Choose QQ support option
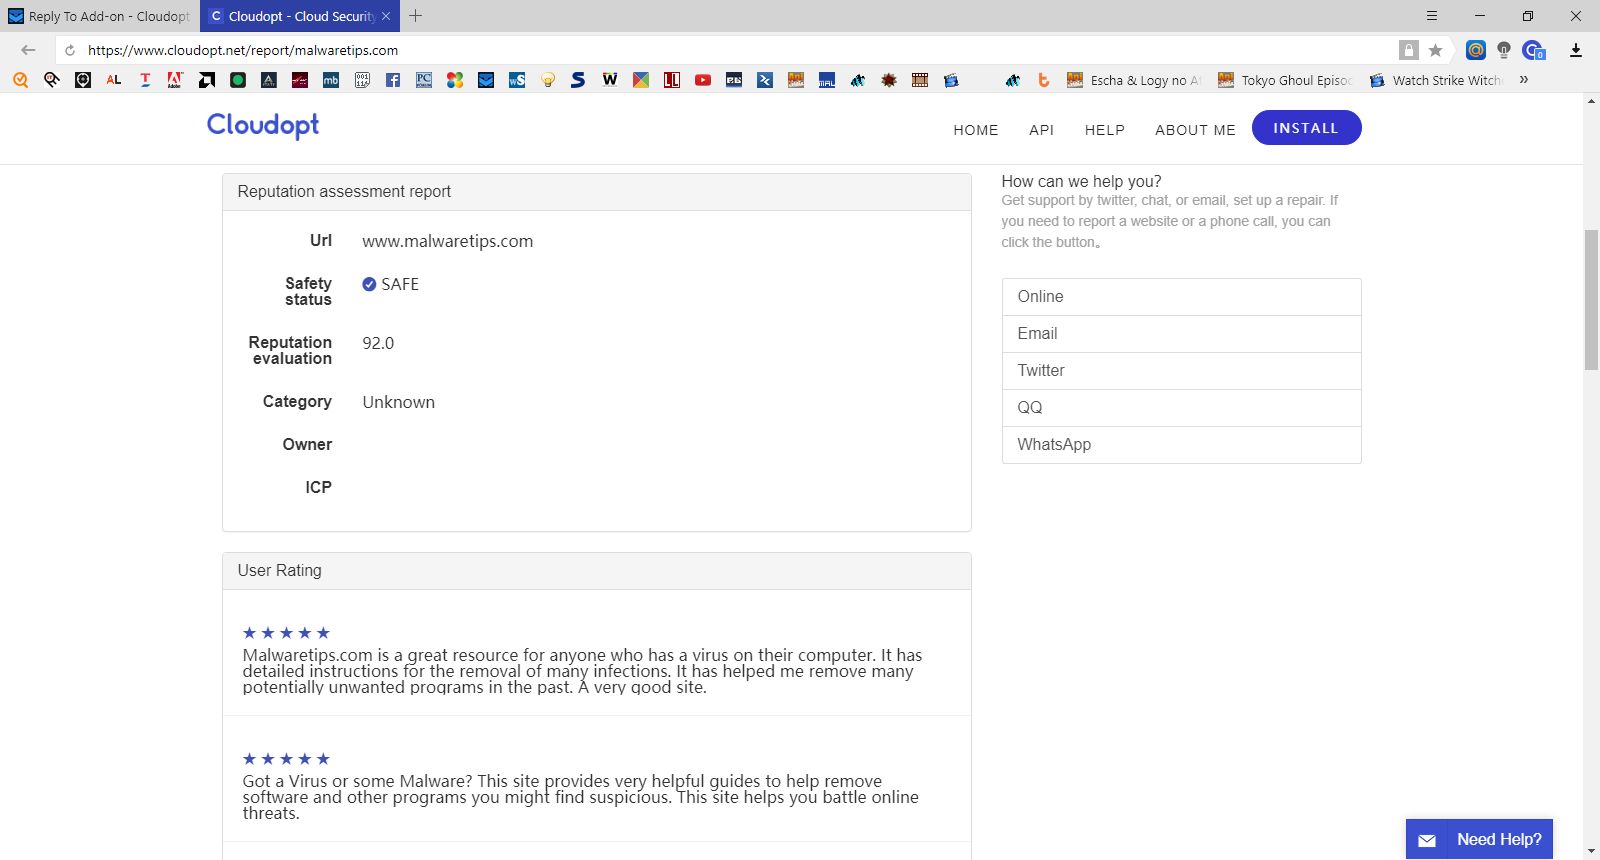The height and width of the screenshot is (860, 1600). coord(1181,408)
